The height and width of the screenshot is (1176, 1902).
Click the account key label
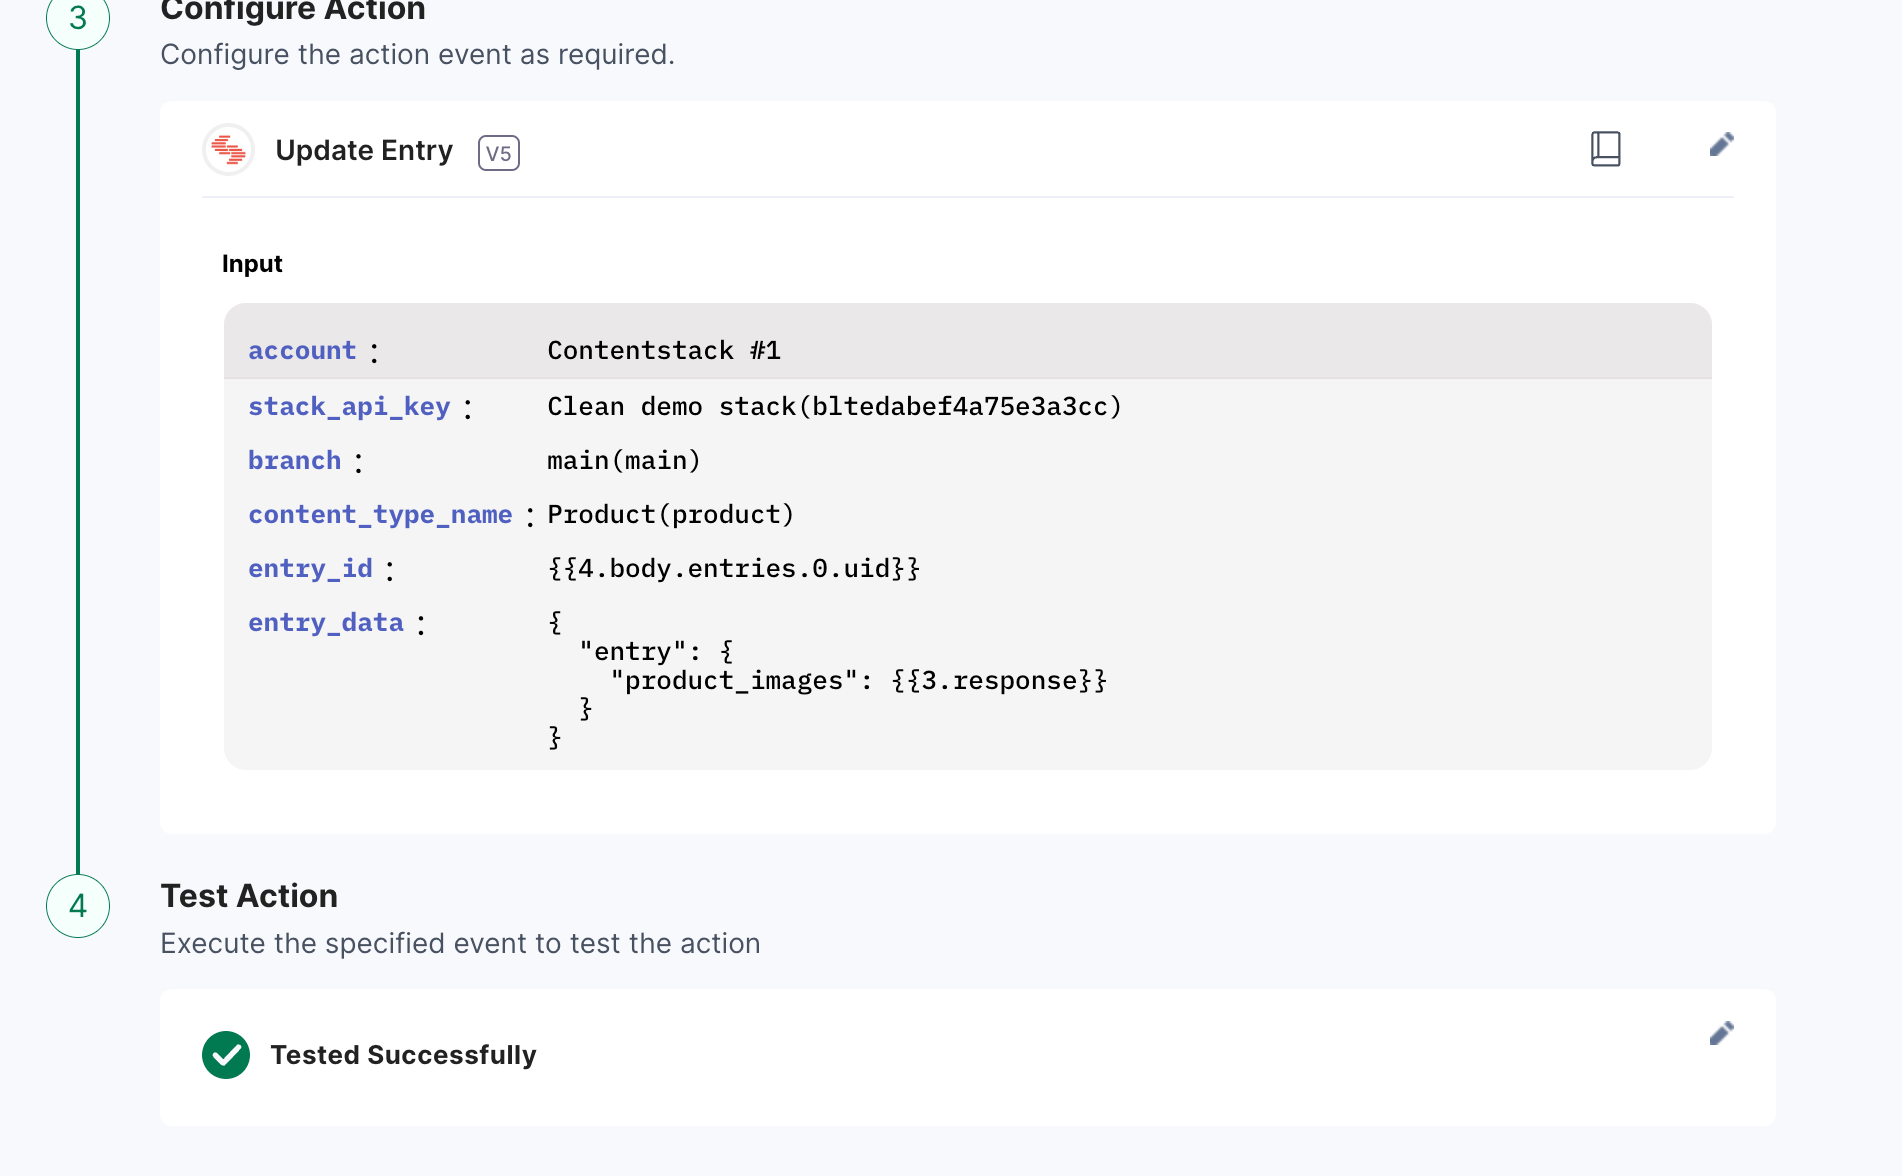(x=302, y=351)
